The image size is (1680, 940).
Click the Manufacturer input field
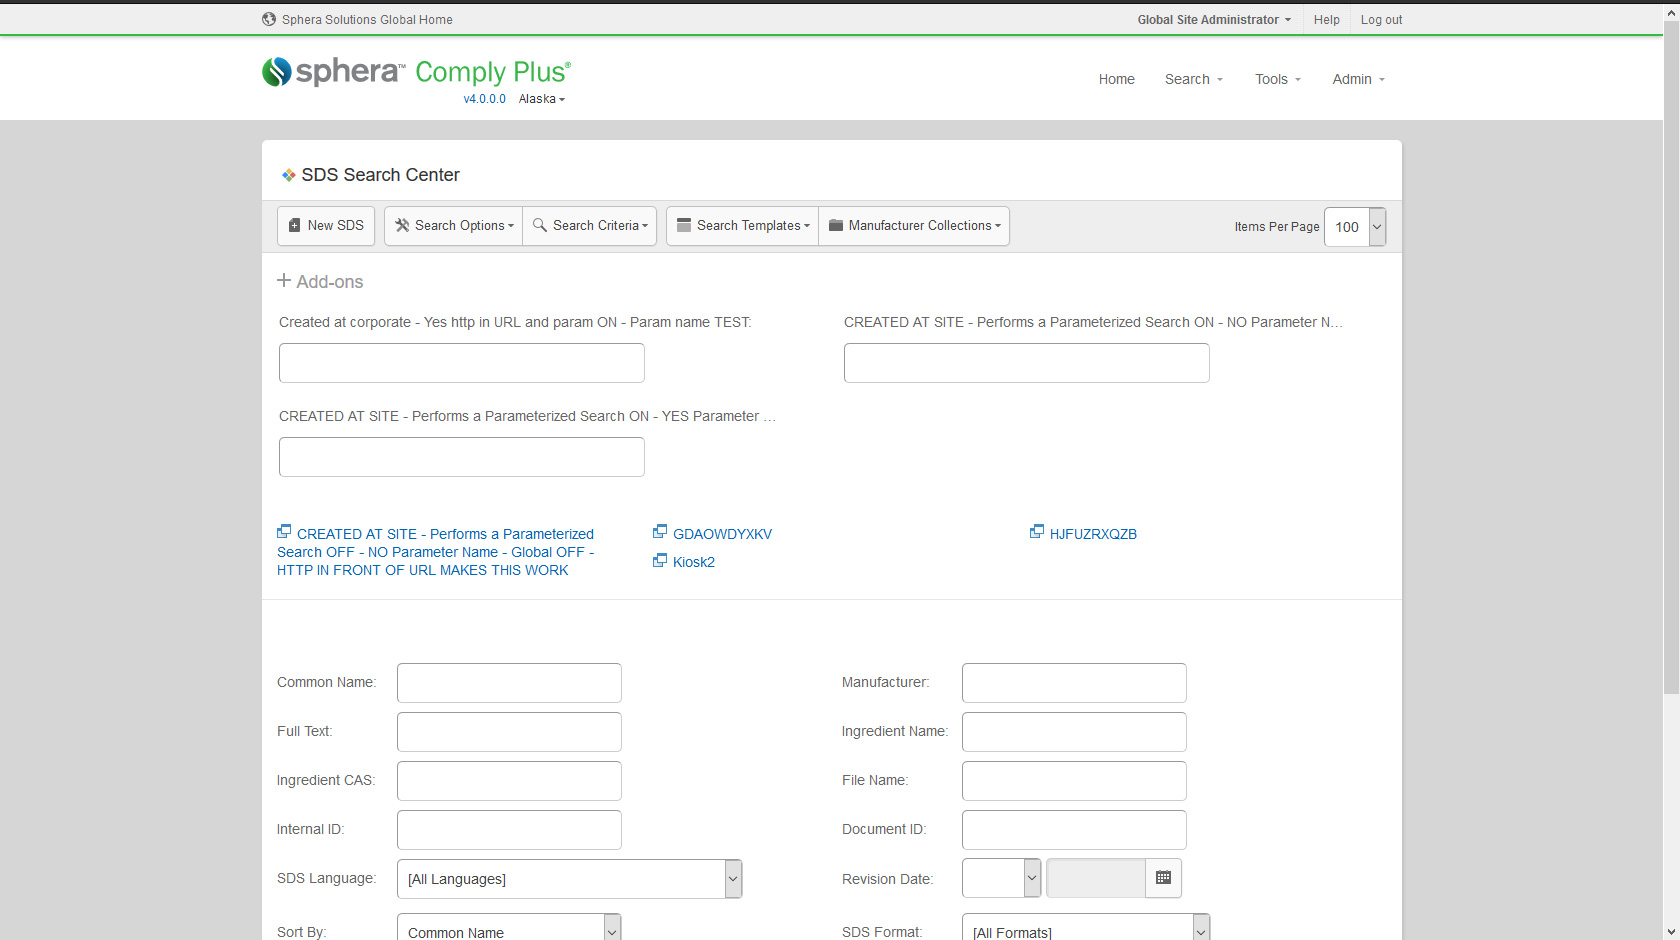[x=1074, y=683]
